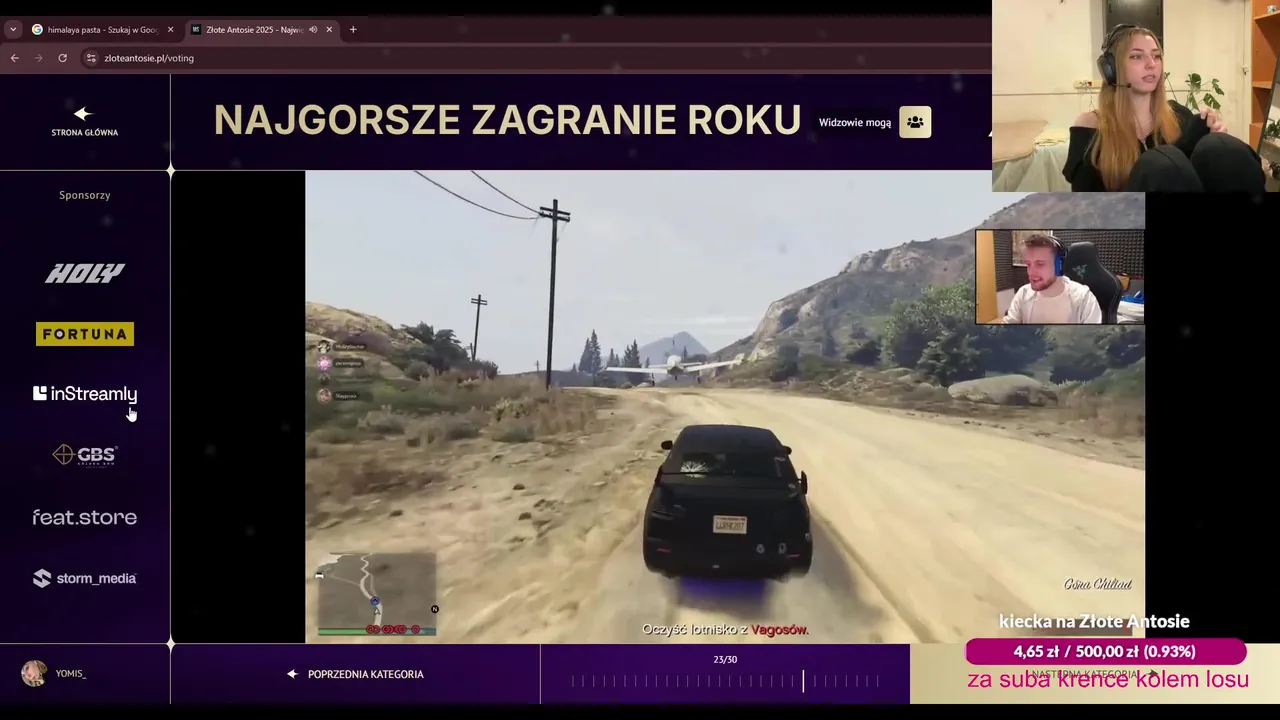
Task: Click the browser forward arrow
Action: click(39, 58)
